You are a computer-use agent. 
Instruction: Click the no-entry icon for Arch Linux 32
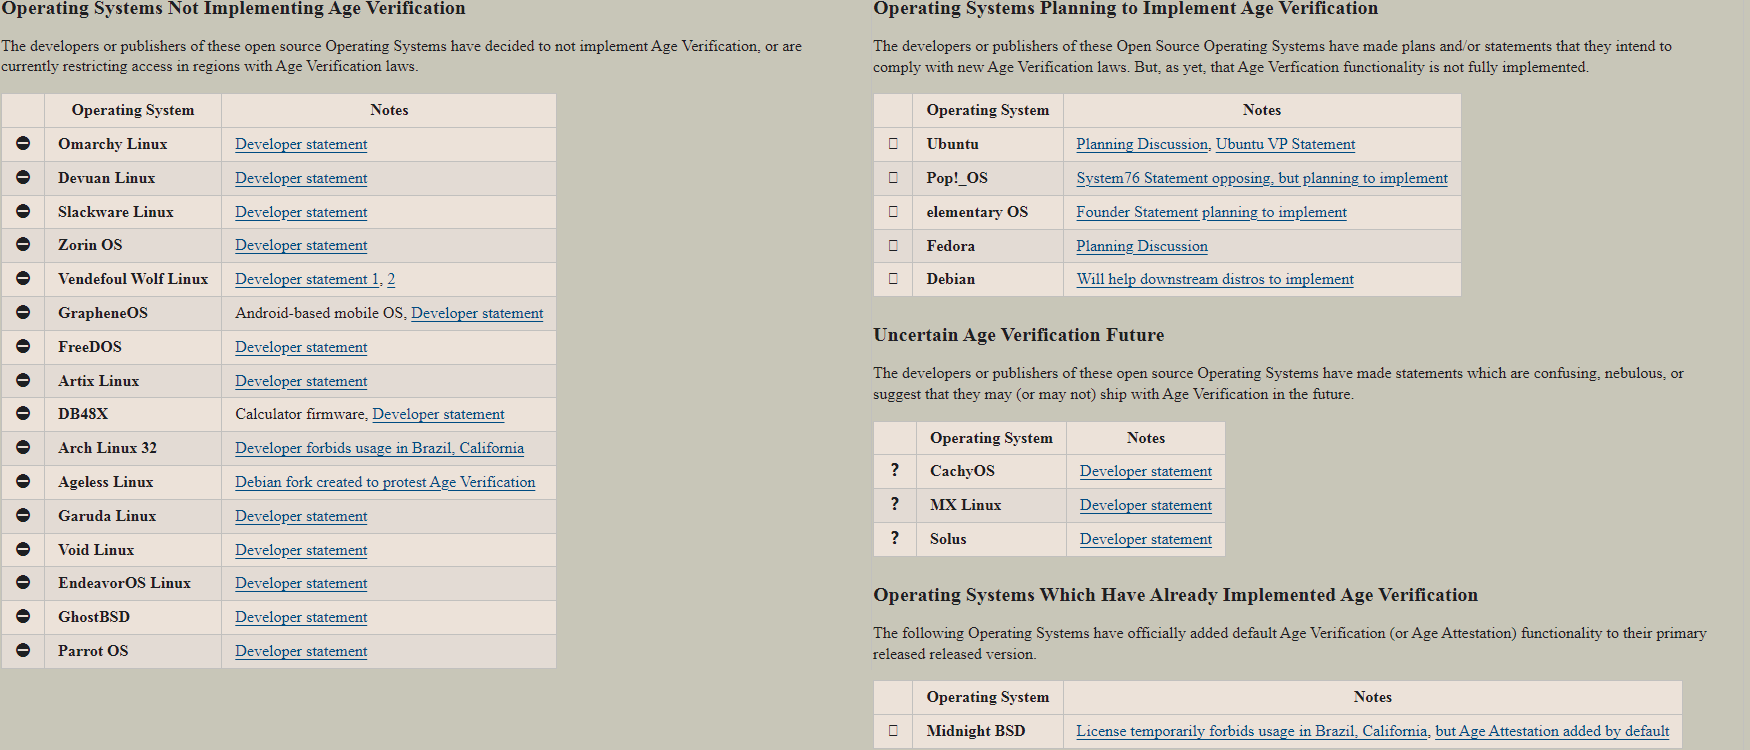tap(23, 448)
